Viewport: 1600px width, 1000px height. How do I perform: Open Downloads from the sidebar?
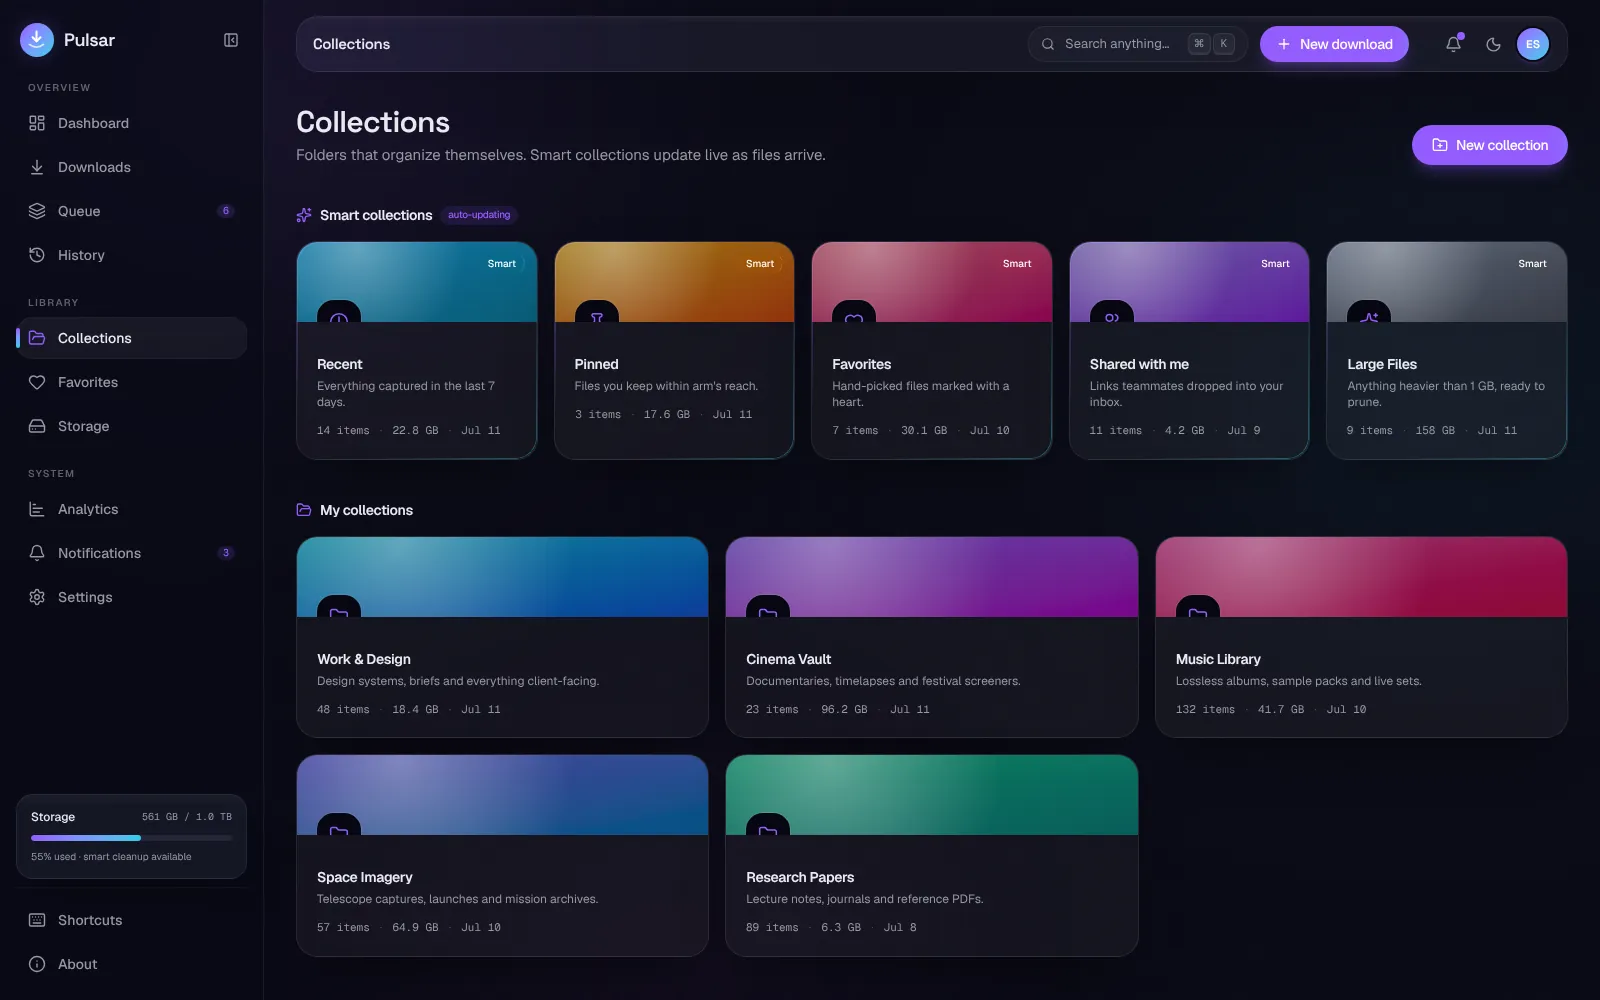pyautogui.click(x=131, y=167)
